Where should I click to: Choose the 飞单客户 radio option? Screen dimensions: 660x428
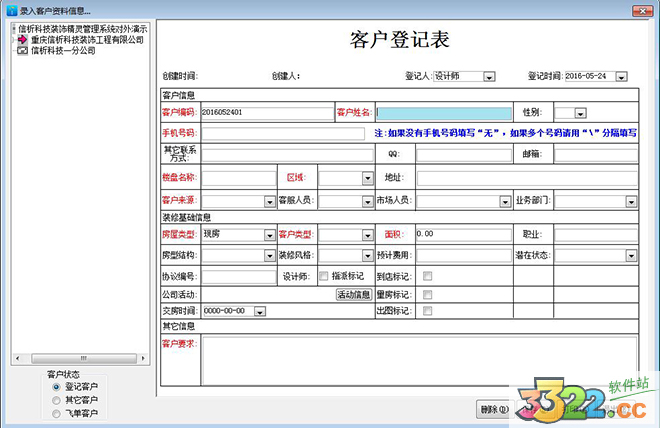[x=56, y=413]
